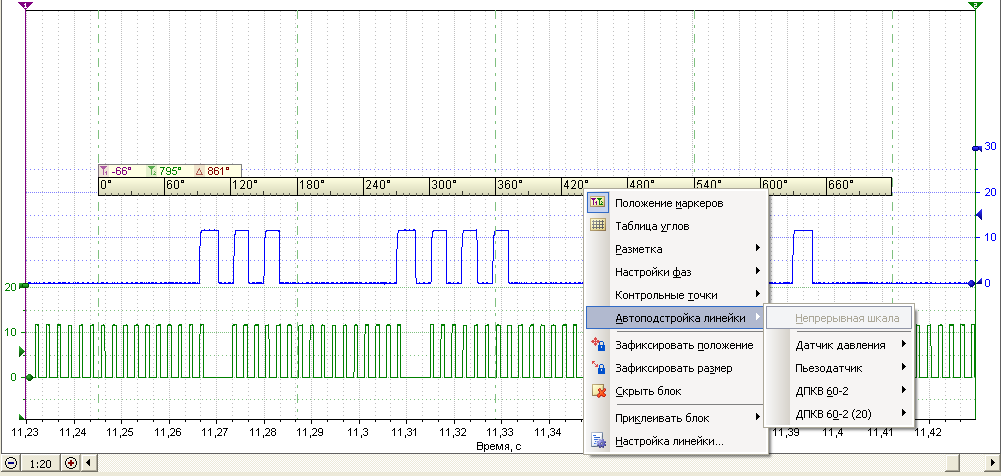
Task: Expand the Разметка submenu
Action: tap(676, 249)
